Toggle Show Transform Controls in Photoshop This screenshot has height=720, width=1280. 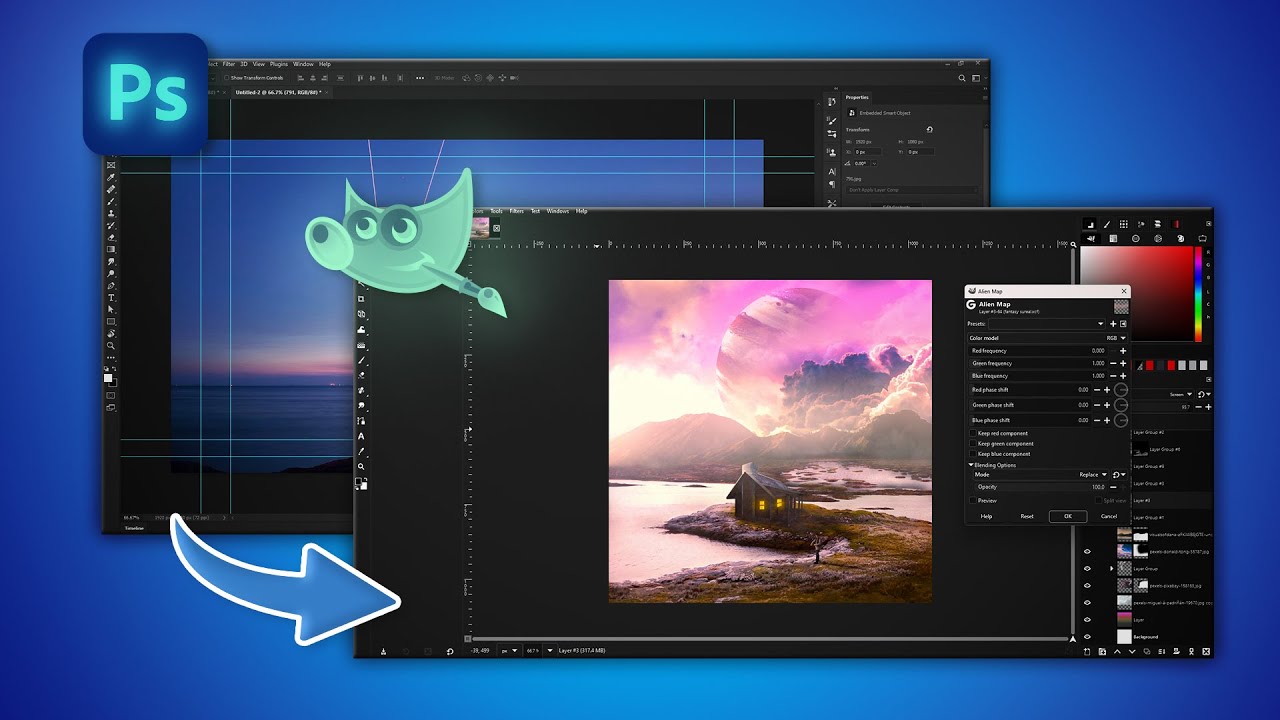pyautogui.click(x=226, y=78)
